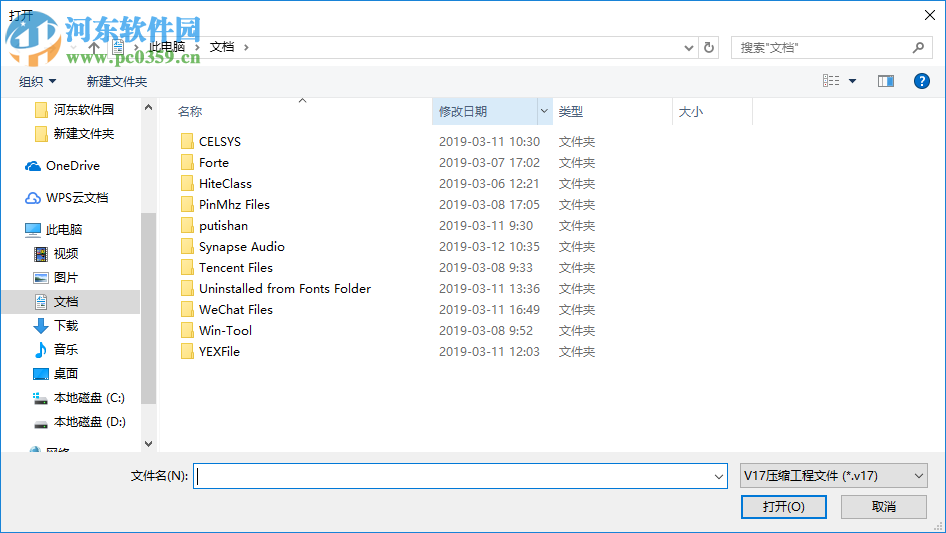Click the date 2019-03-12 10:35
The height and width of the screenshot is (533, 946).
(x=489, y=246)
